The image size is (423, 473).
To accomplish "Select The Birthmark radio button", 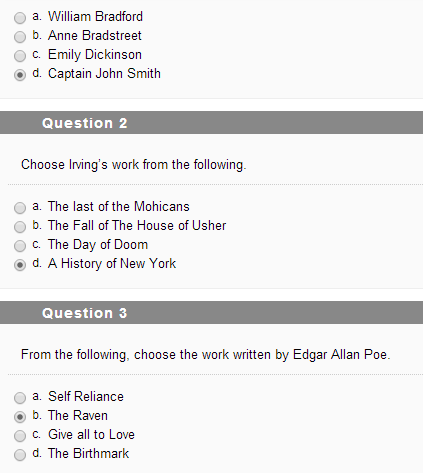I will click(20, 455).
